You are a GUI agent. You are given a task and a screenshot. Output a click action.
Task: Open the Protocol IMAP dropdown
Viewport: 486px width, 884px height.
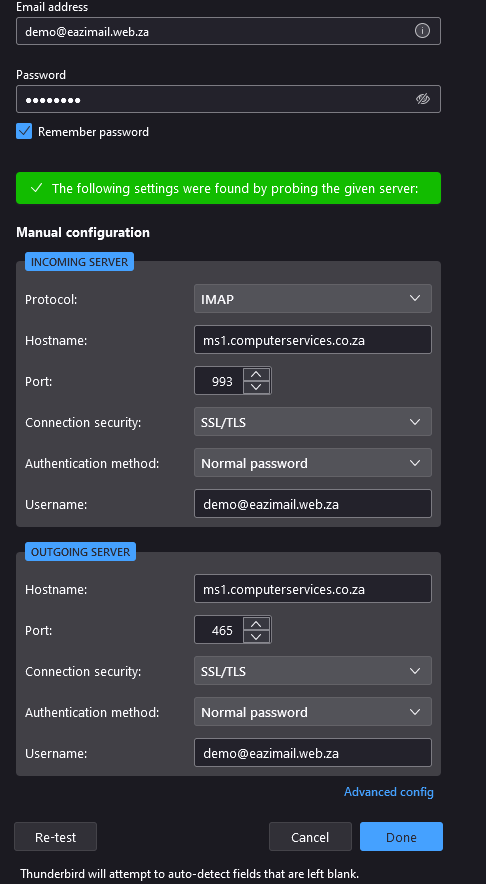coord(313,298)
